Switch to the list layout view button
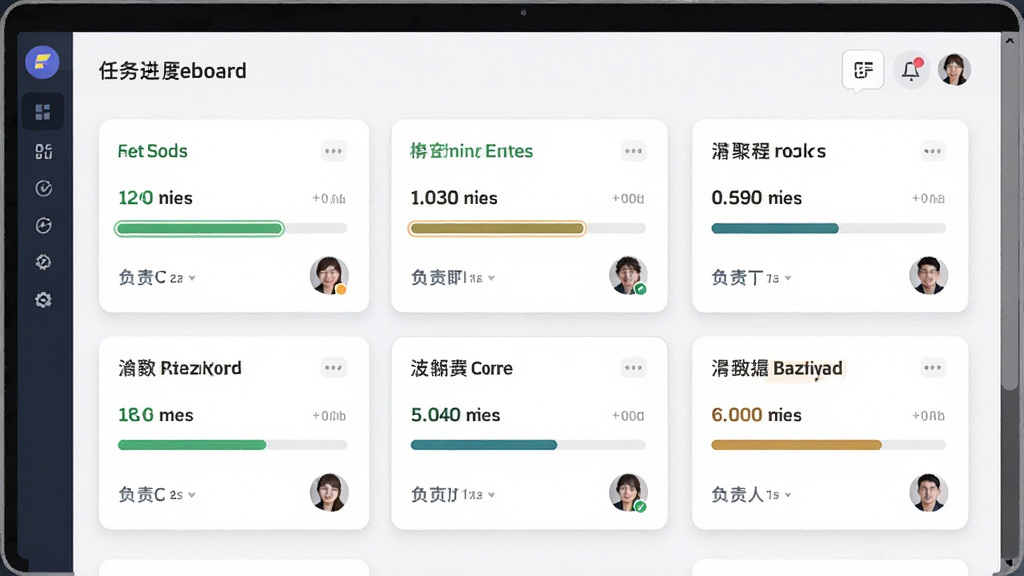 pos(863,70)
